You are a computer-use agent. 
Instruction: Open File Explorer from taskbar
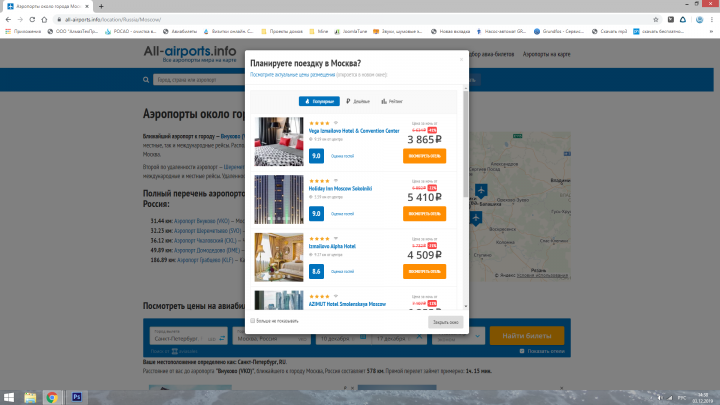[x=30, y=397]
